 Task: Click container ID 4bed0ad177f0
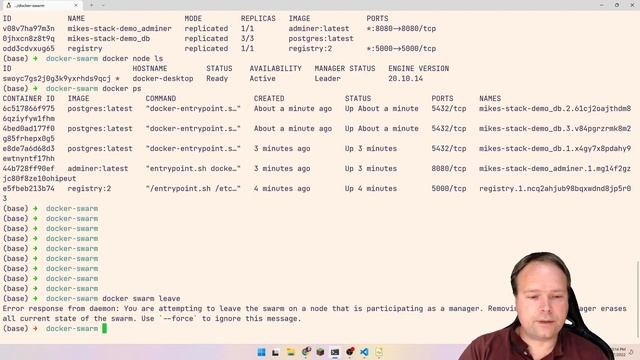coord(29,129)
